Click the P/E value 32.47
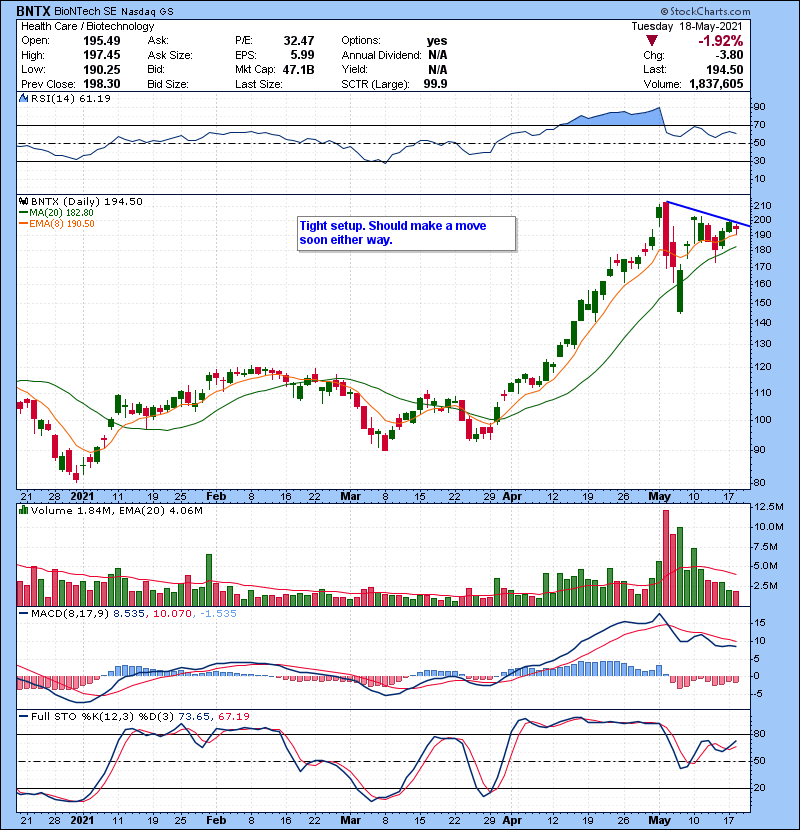Screen dimensions: 800x830 click(x=299, y=41)
